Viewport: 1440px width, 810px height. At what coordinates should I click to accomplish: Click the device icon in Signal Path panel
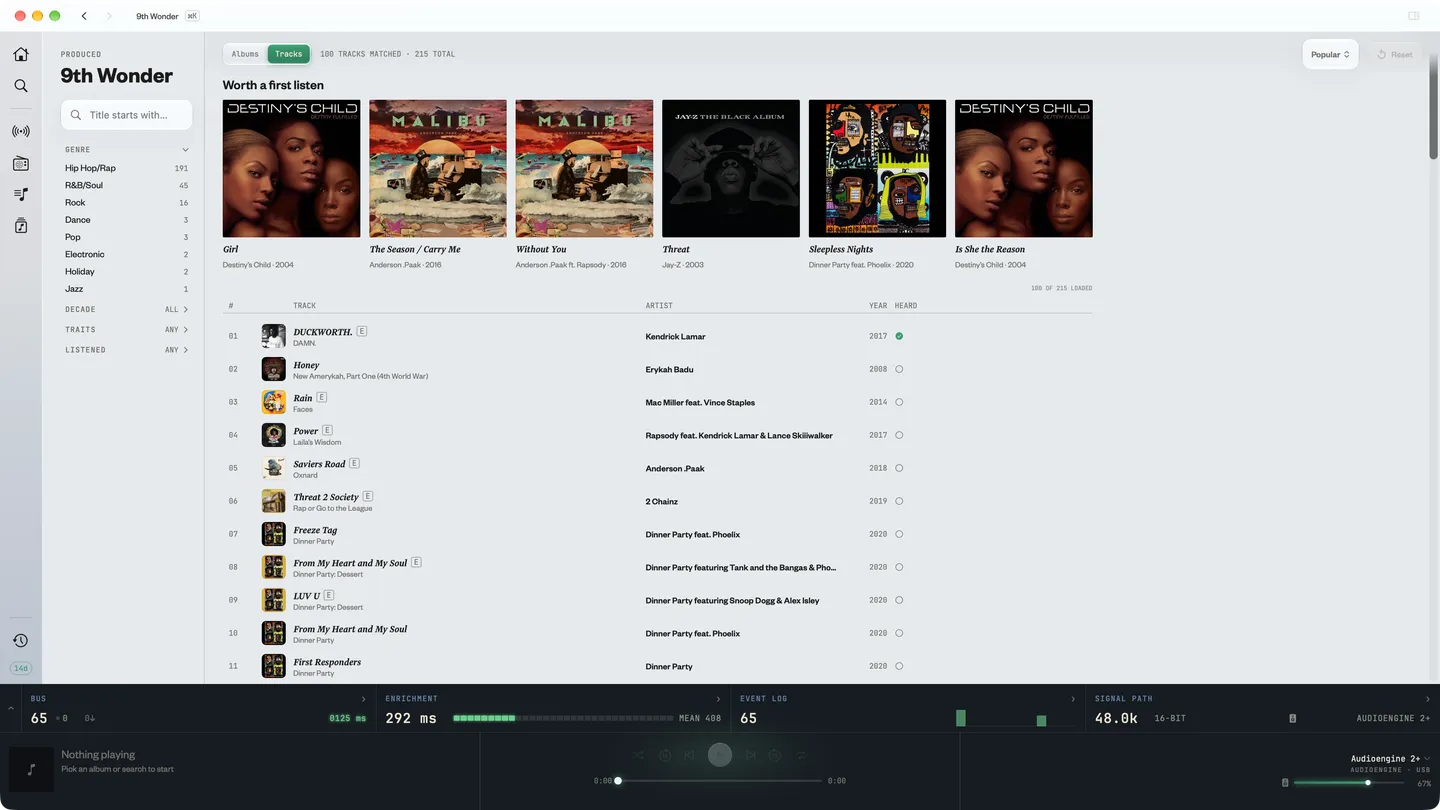pyautogui.click(x=1292, y=718)
